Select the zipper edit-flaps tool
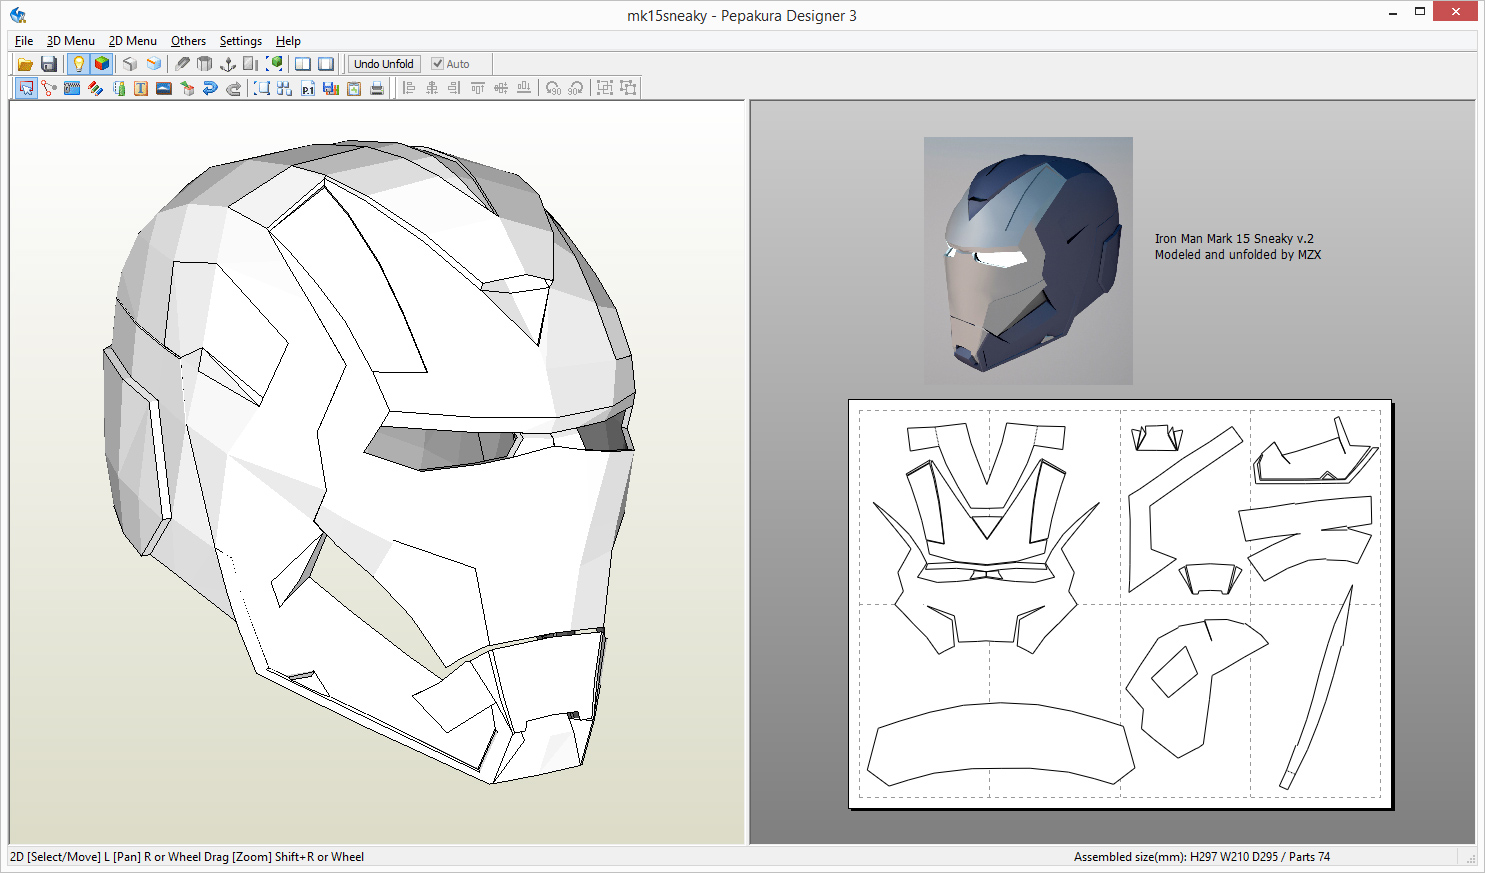This screenshot has height=873, width=1485. pos(72,88)
